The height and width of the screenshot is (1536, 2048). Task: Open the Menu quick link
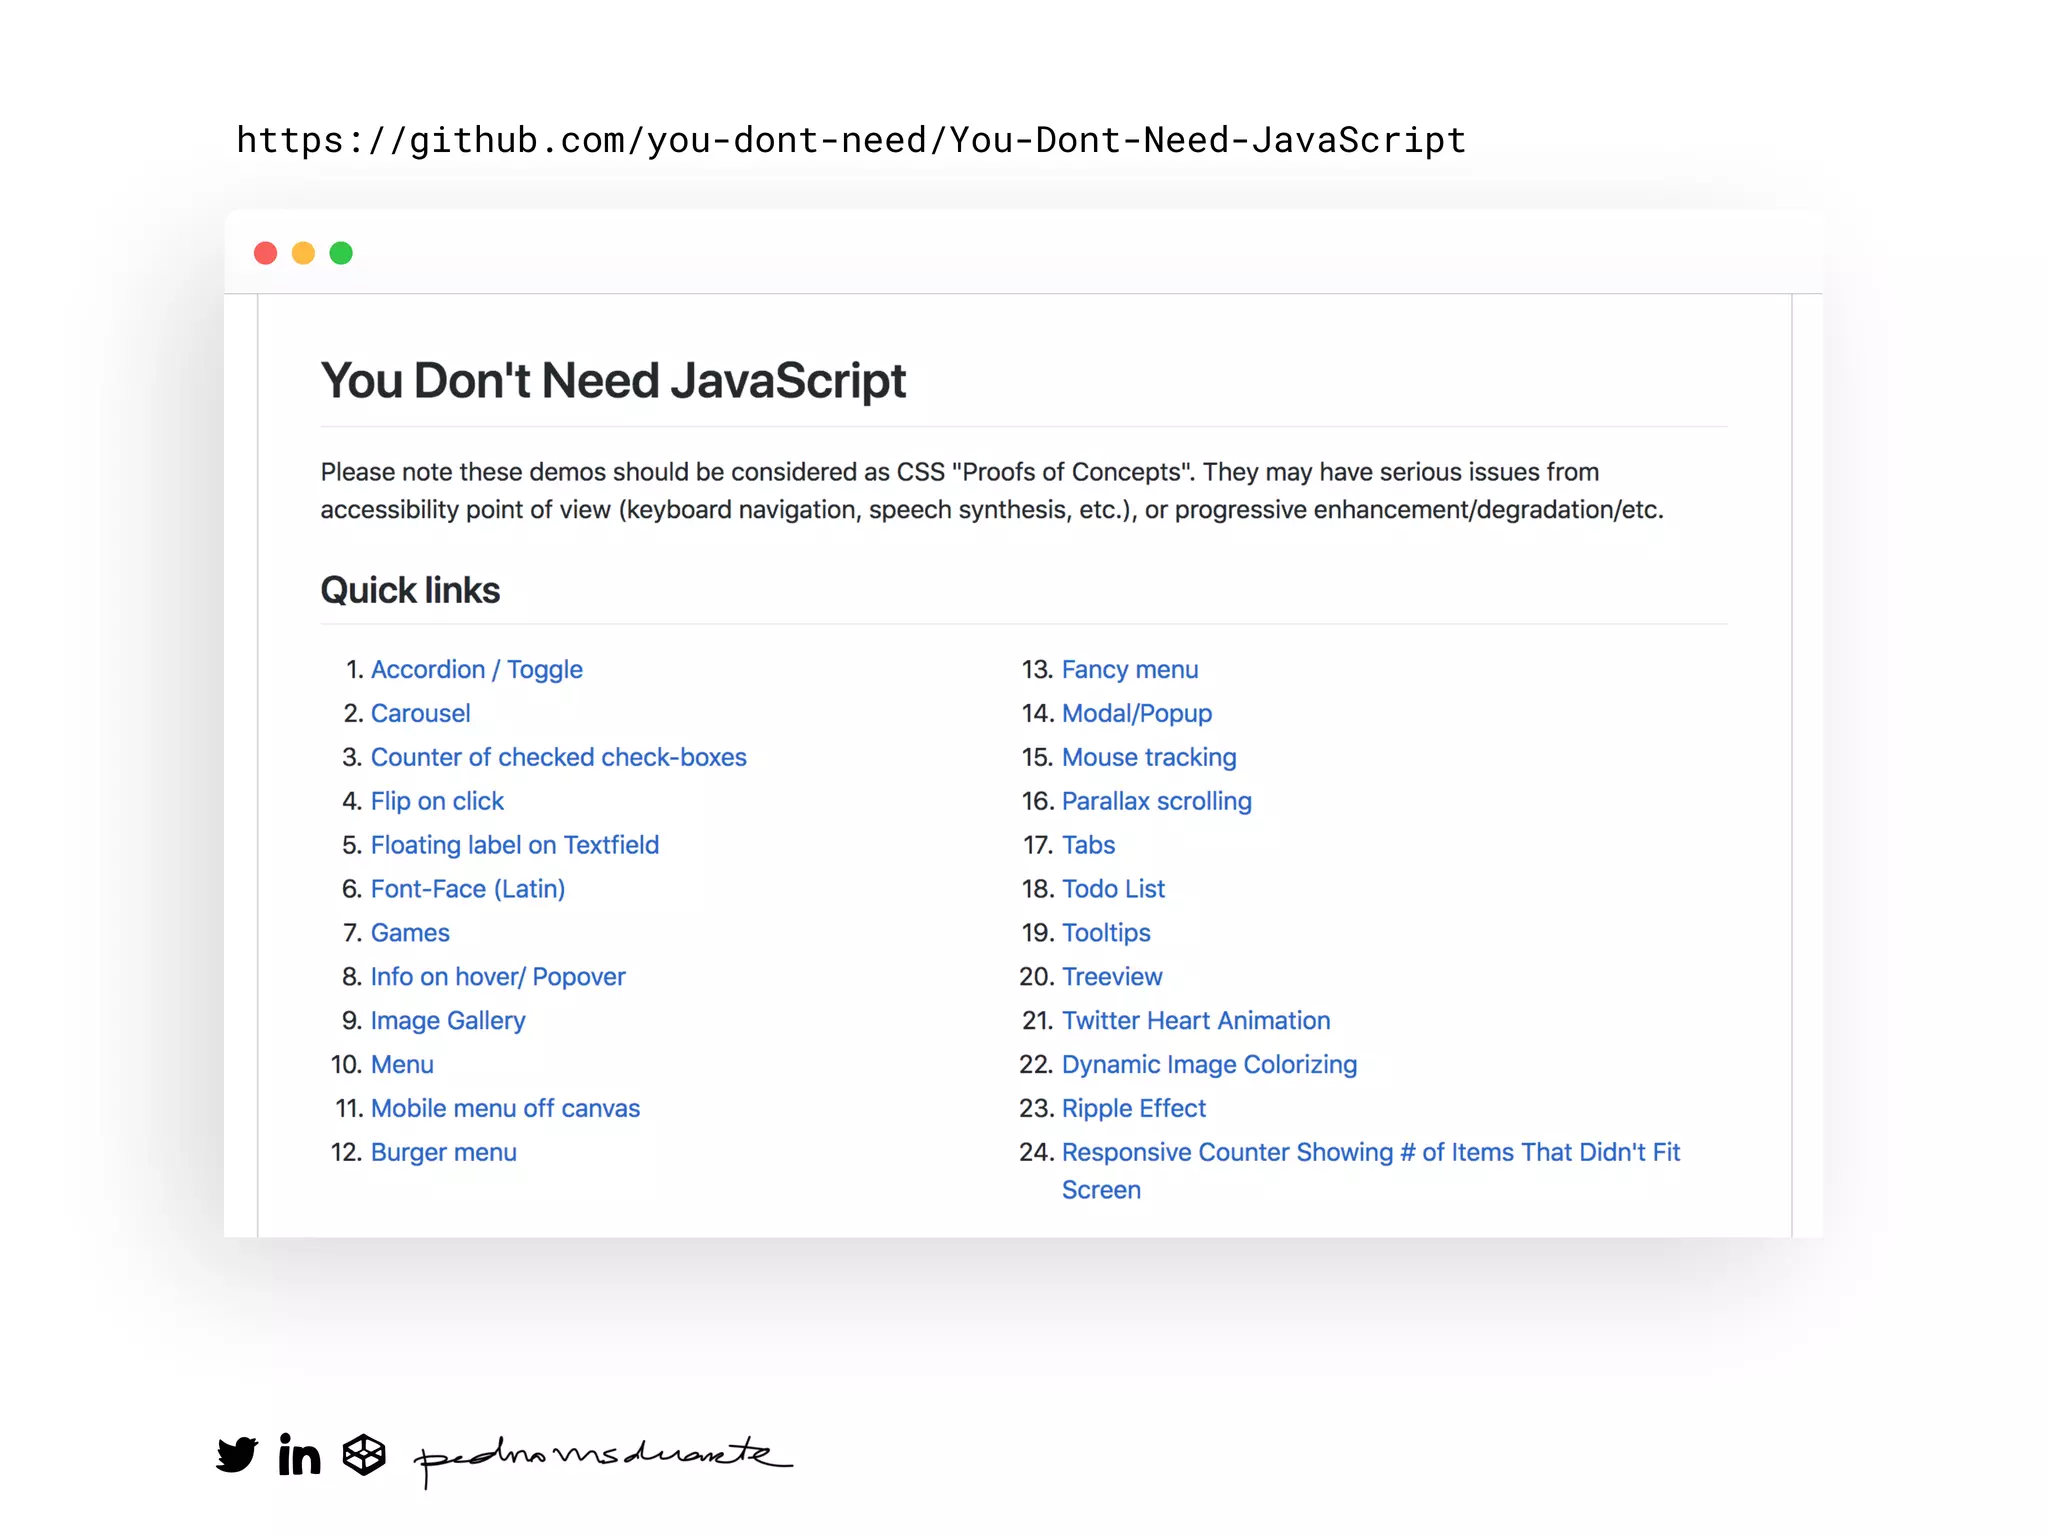pos(402,1065)
